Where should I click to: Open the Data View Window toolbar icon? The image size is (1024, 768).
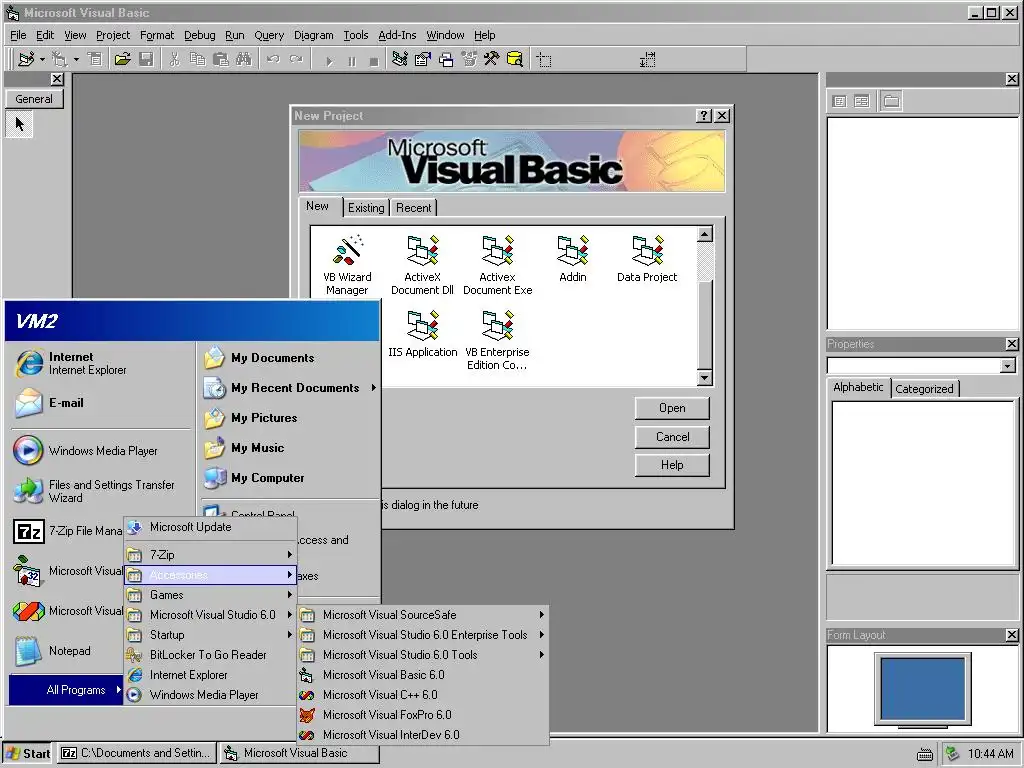pyautogui.click(x=515, y=59)
